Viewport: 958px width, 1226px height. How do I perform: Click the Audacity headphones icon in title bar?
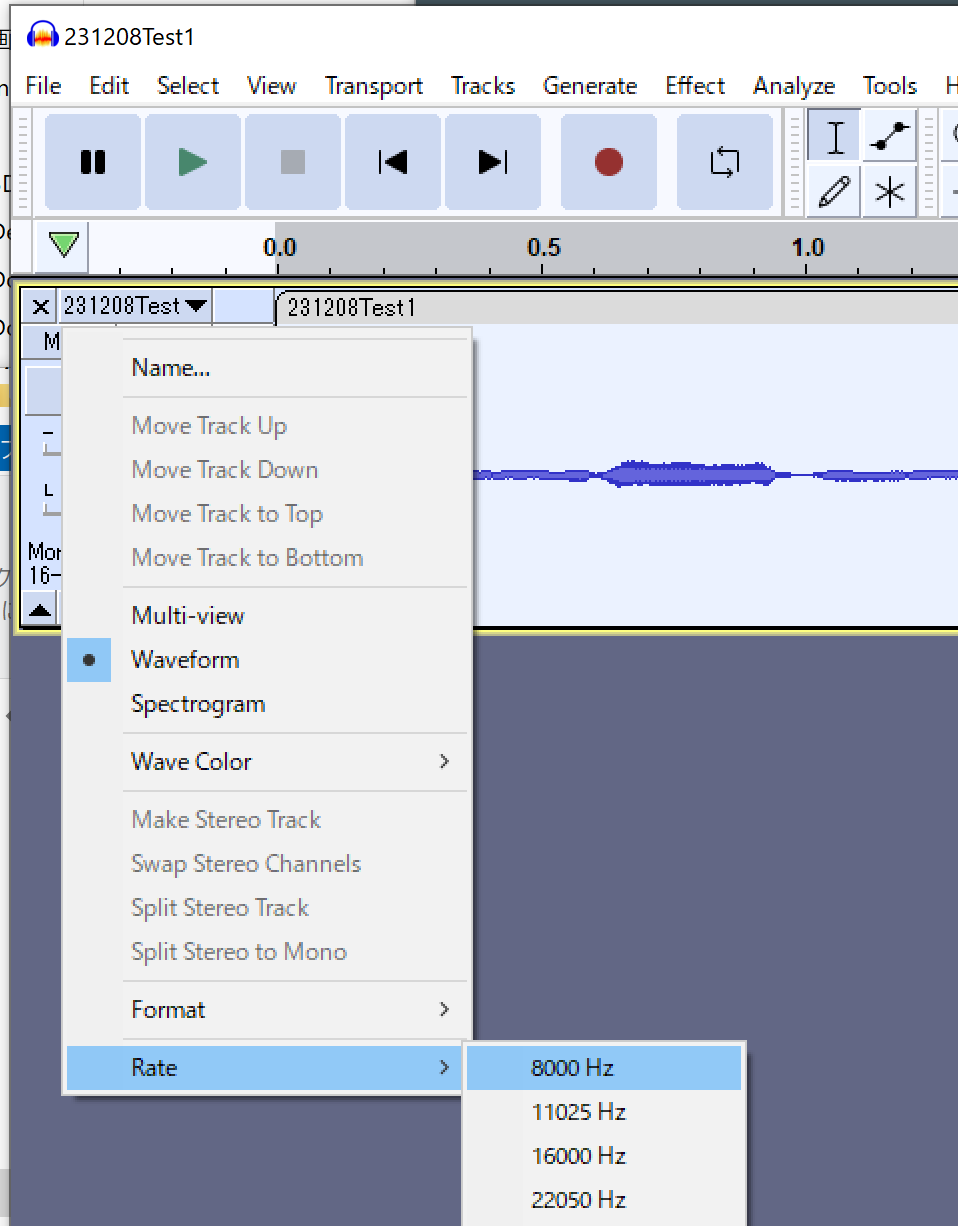[x=43, y=37]
